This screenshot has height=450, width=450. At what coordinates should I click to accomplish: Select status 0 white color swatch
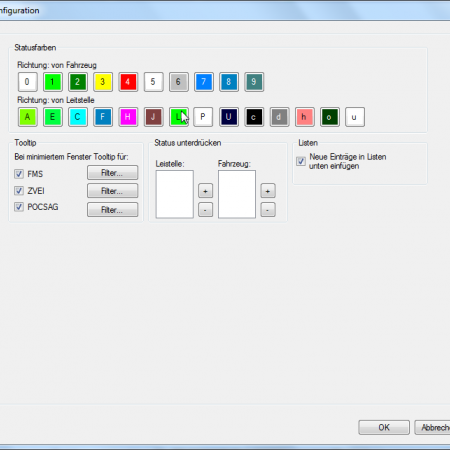pyautogui.click(x=27, y=82)
